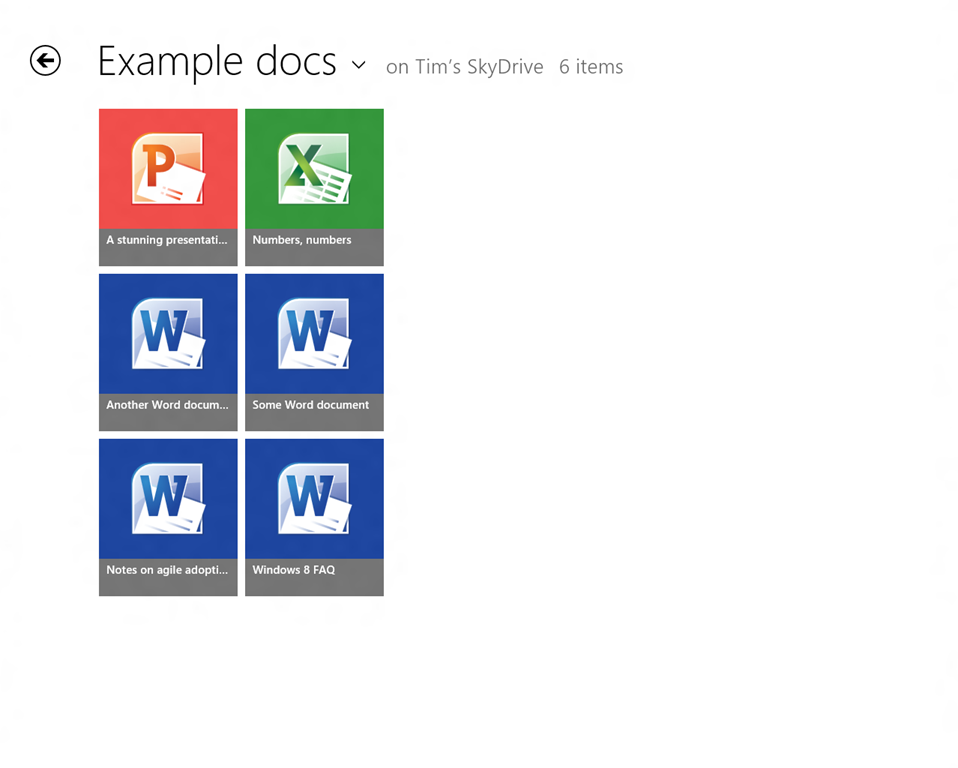Go back with the circled arrow button
The height and width of the screenshot is (768, 958).
(x=45, y=60)
